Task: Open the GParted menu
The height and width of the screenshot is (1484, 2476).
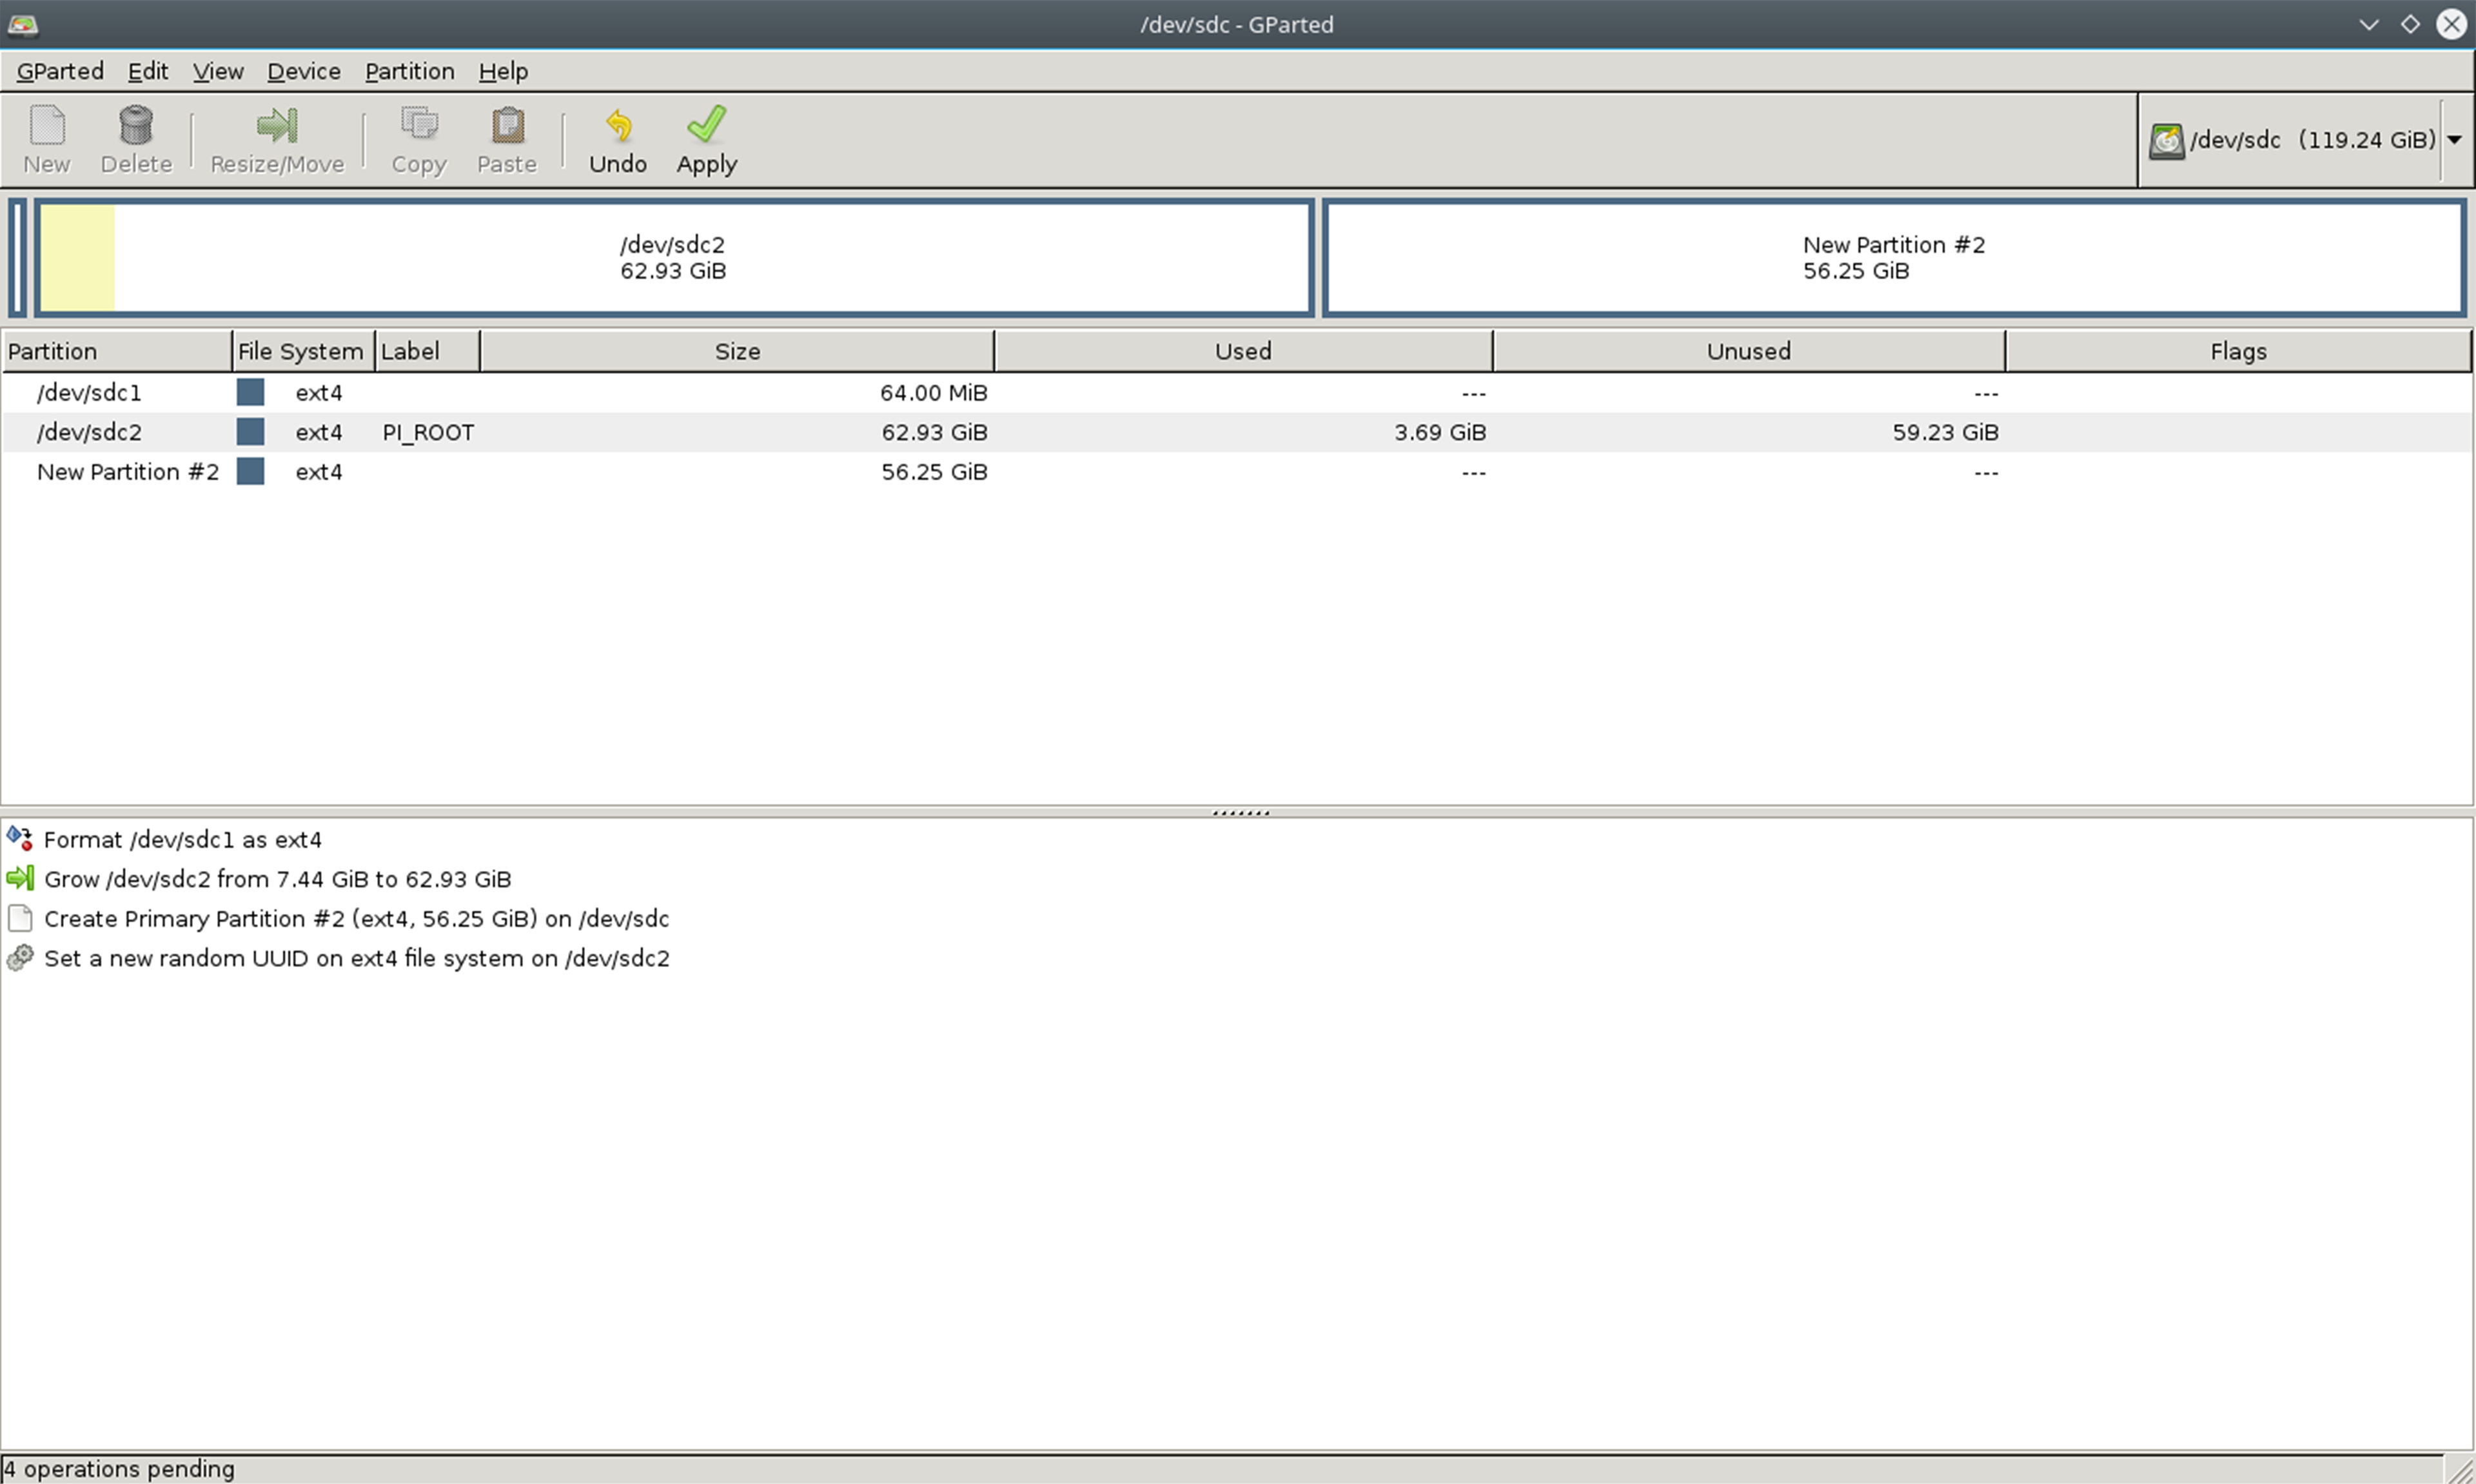Action: [x=60, y=71]
